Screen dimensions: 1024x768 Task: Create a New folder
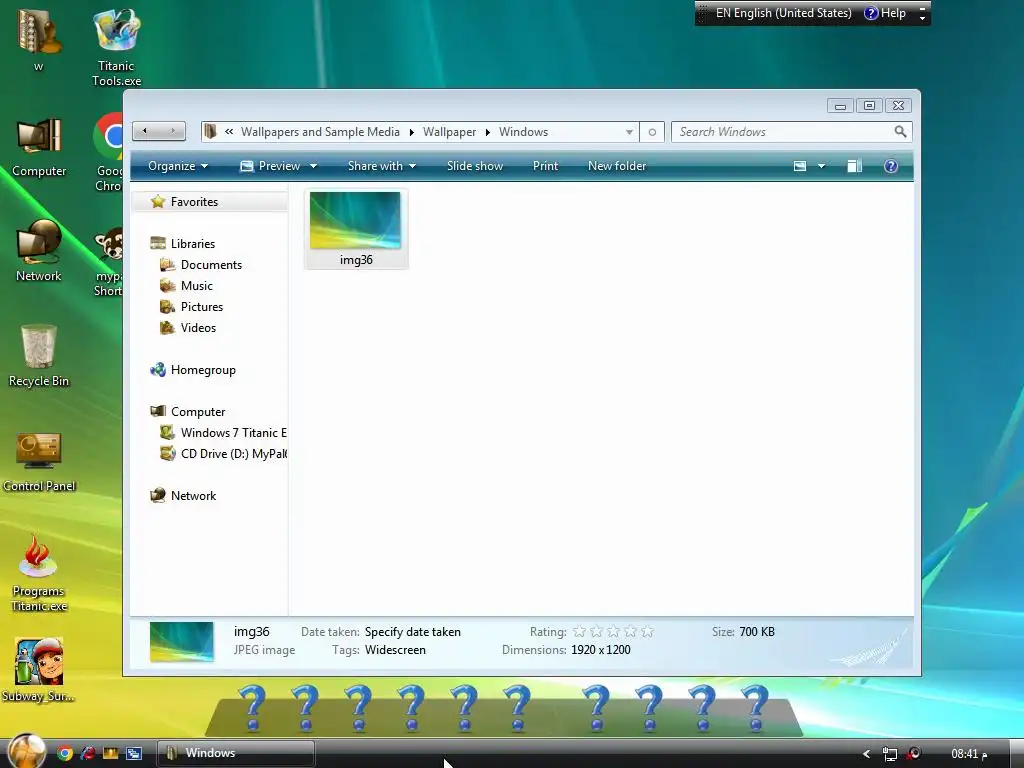coord(617,166)
